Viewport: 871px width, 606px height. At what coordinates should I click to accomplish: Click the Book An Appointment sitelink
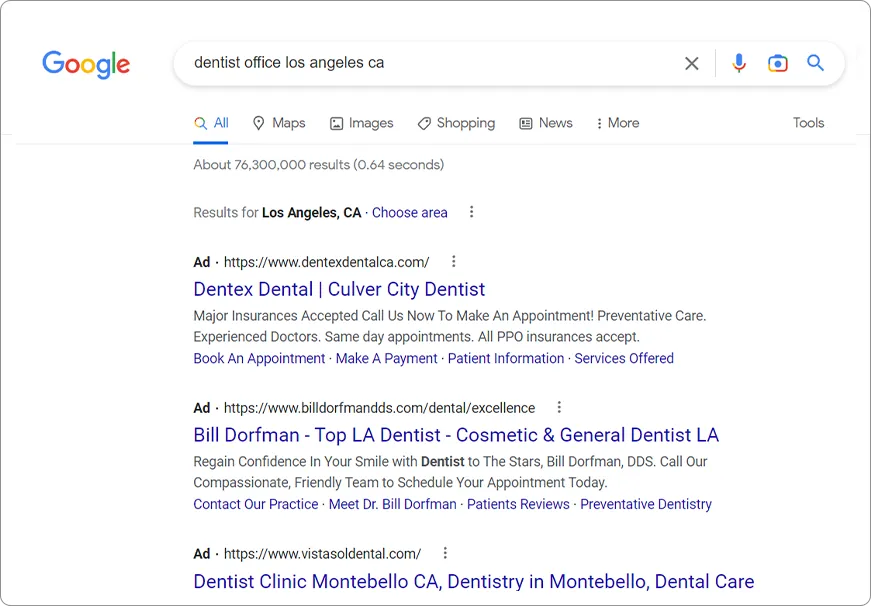(259, 358)
